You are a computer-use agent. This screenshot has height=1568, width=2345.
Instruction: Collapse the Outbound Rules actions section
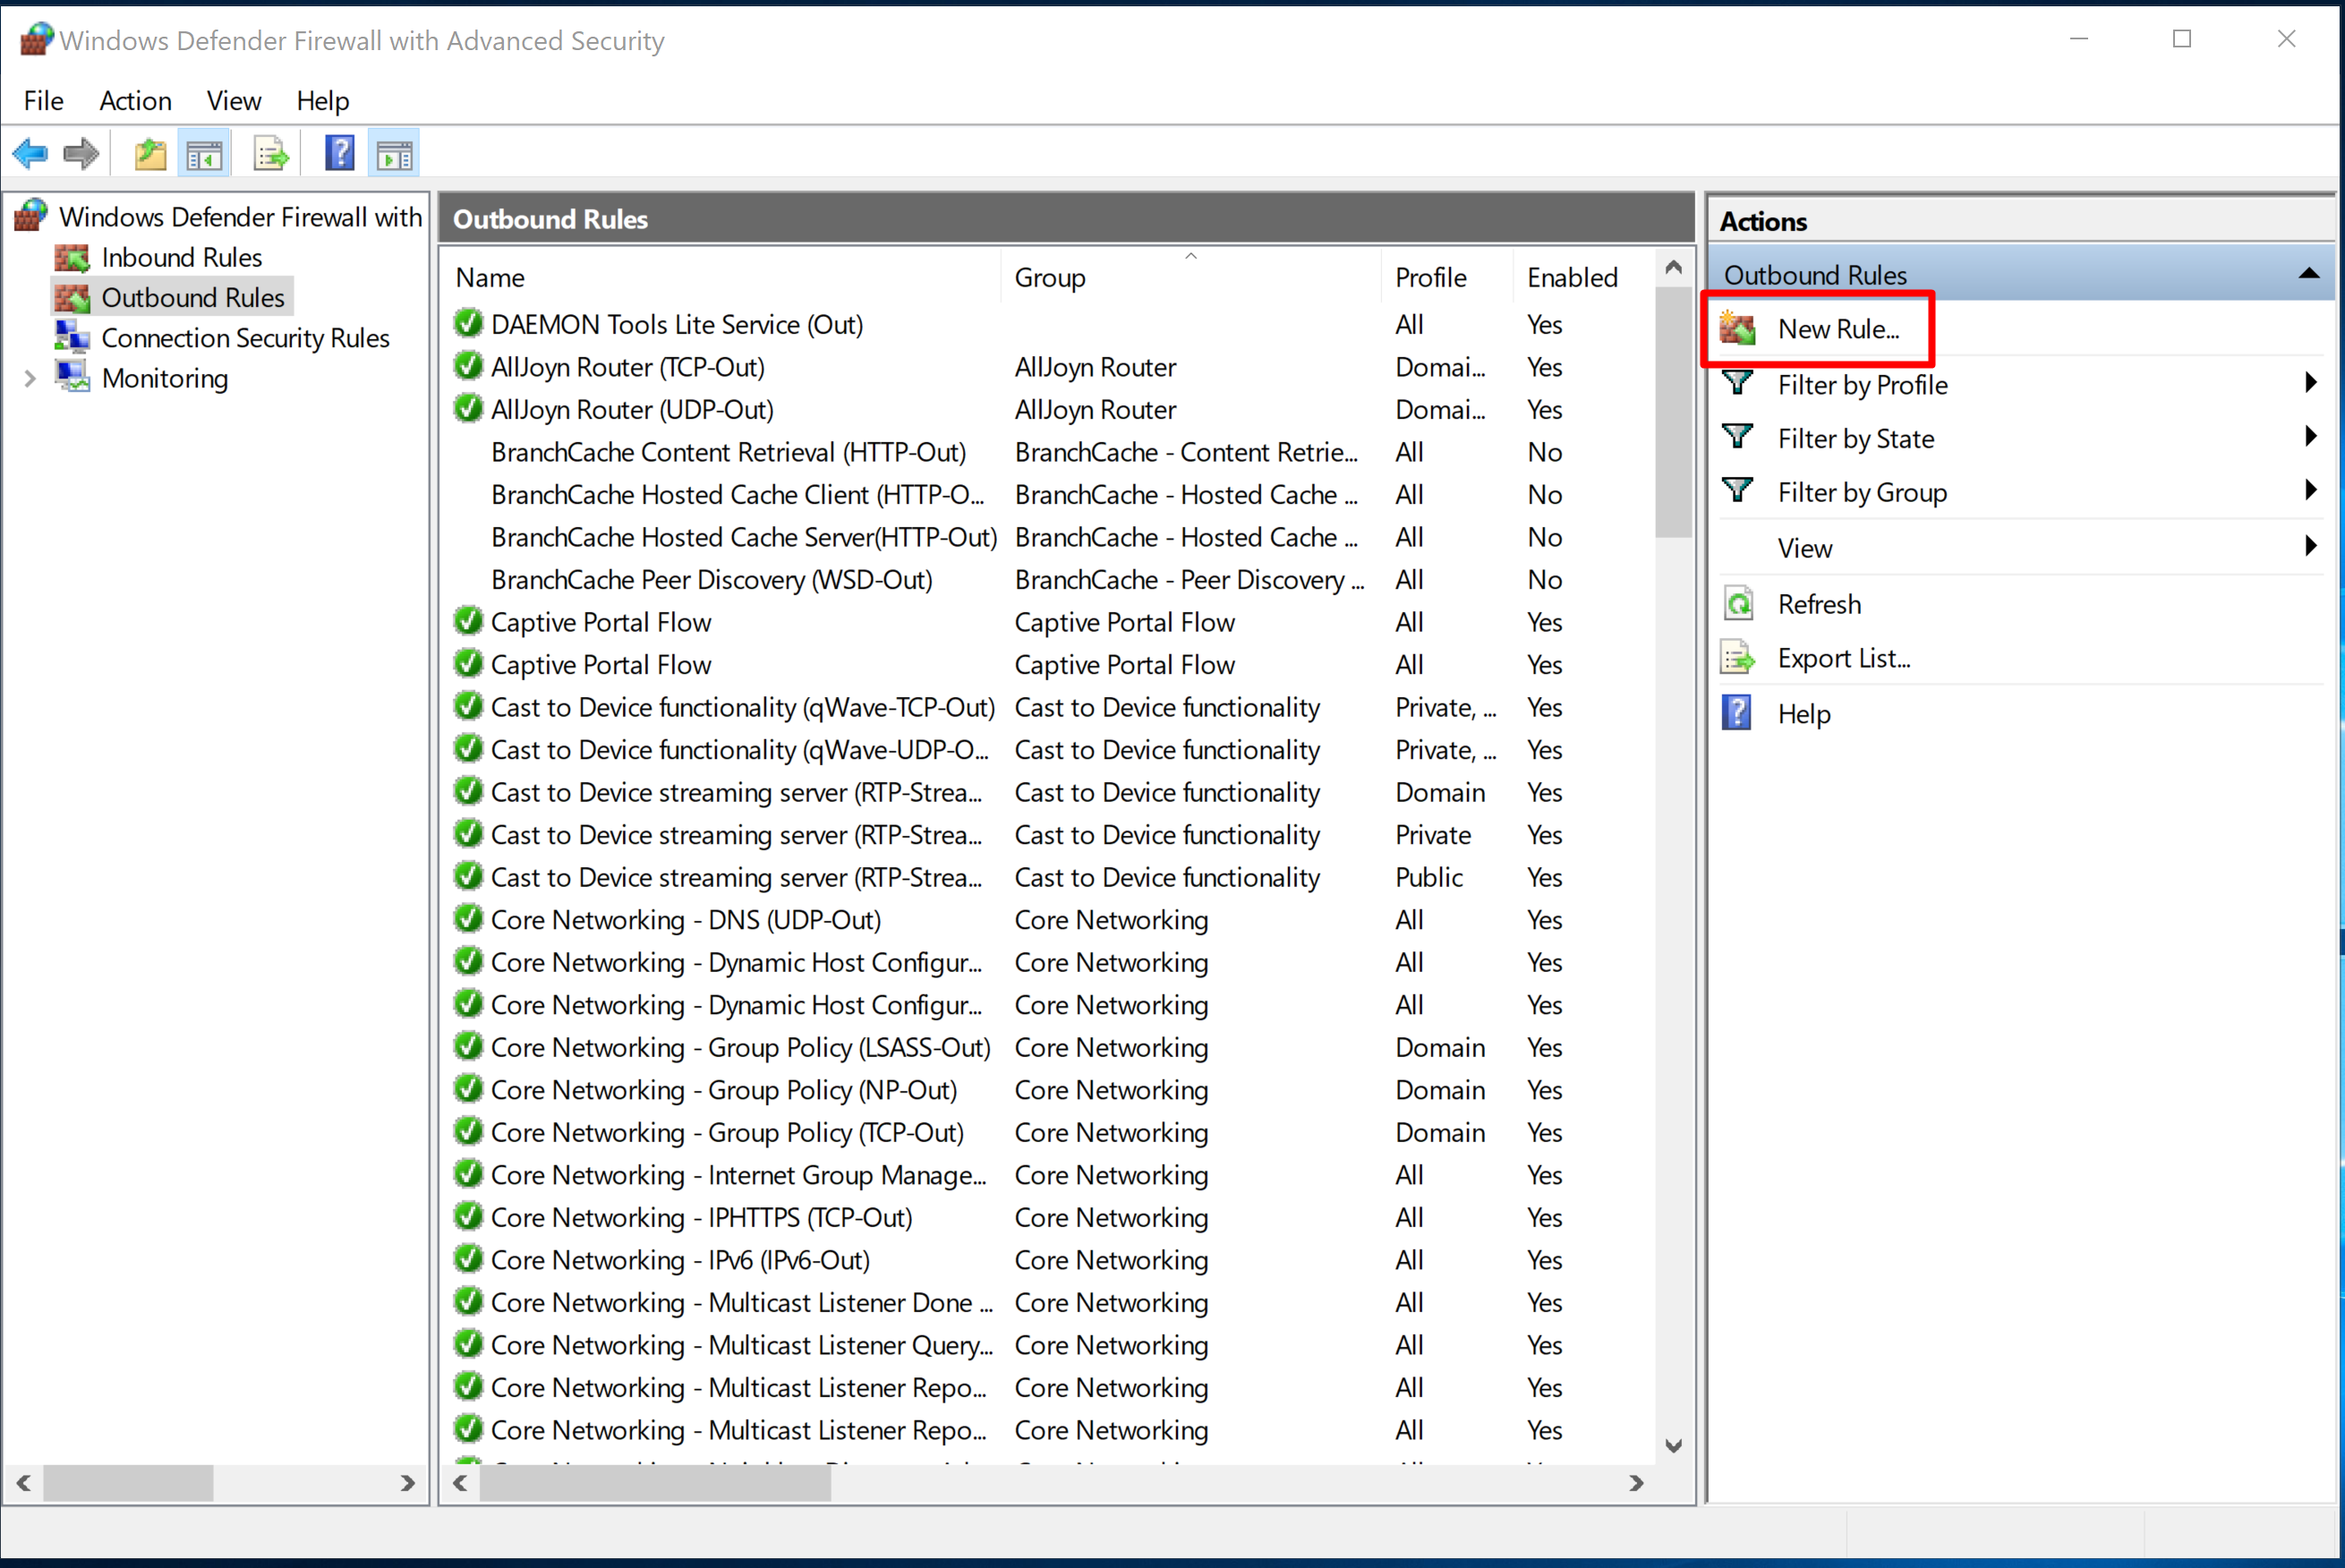click(2308, 274)
